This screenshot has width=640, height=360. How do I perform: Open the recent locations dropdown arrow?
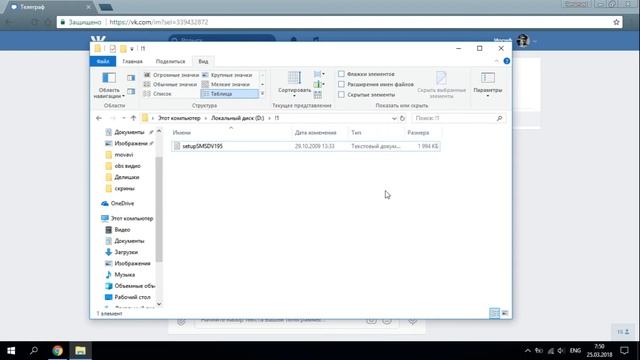(x=124, y=118)
